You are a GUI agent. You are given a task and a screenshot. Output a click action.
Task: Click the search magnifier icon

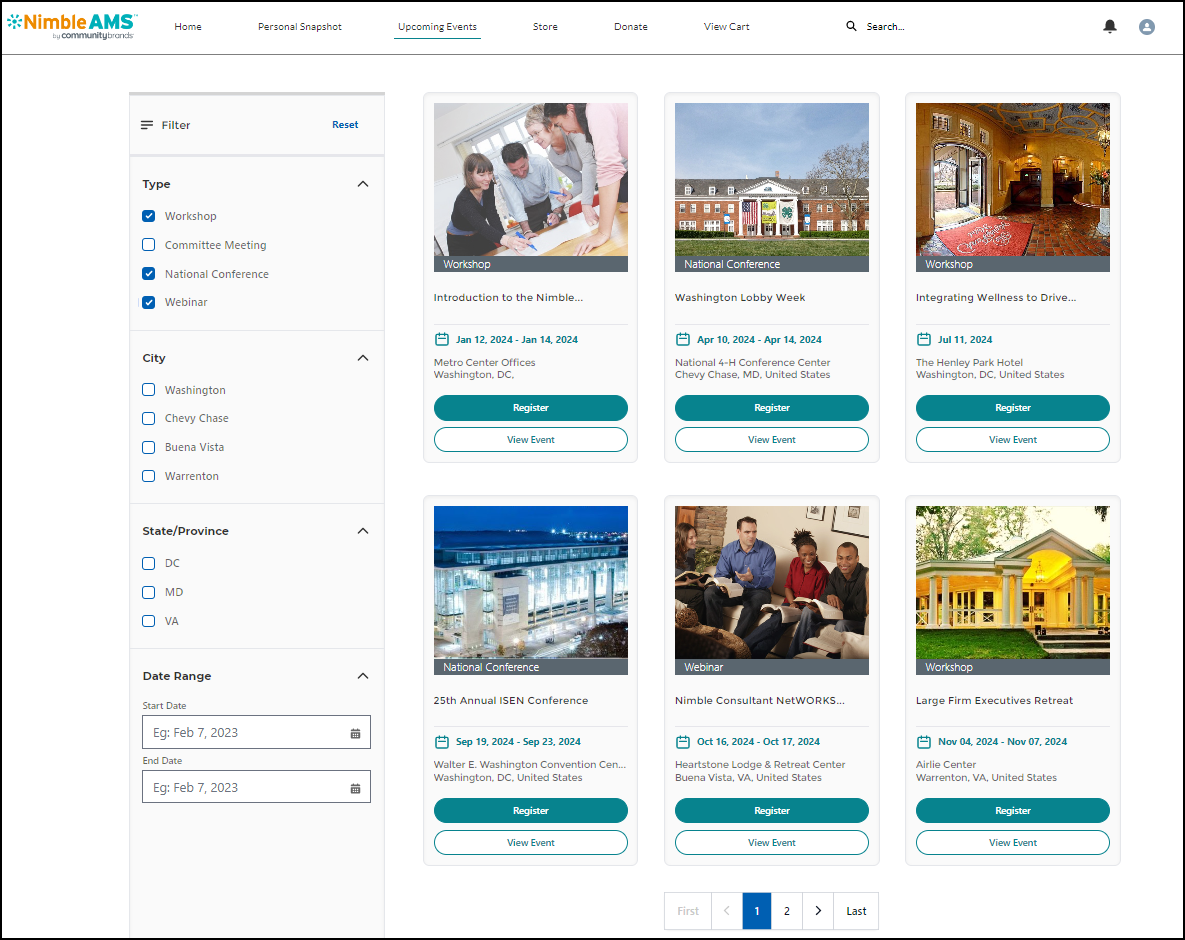pos(851,27)
